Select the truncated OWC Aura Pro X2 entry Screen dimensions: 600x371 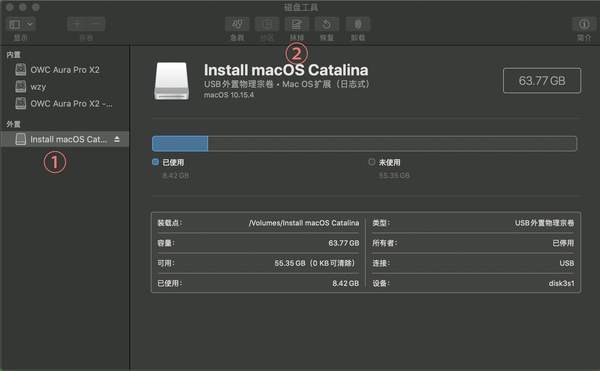64,104
